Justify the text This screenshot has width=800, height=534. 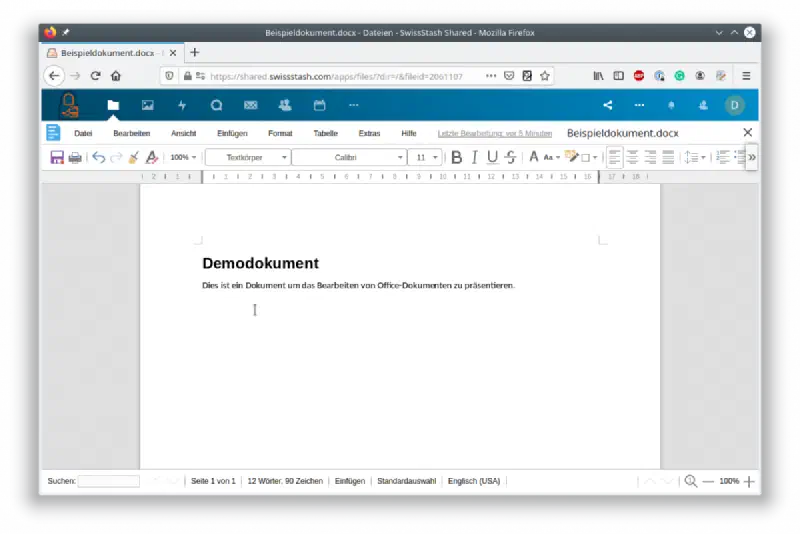click(668, 157)
